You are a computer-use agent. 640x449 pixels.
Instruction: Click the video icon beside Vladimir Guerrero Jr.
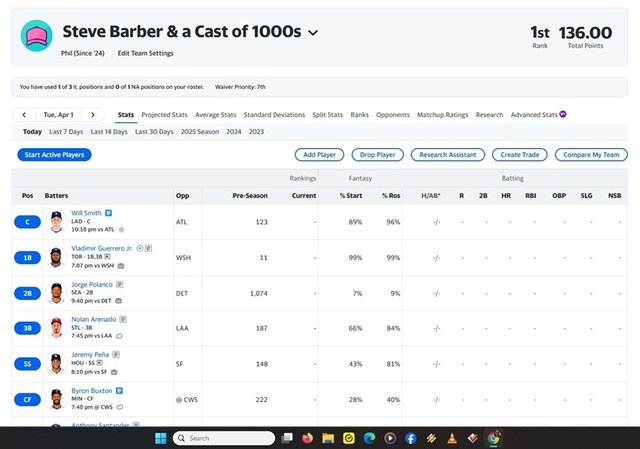click(x=140, y=248)
